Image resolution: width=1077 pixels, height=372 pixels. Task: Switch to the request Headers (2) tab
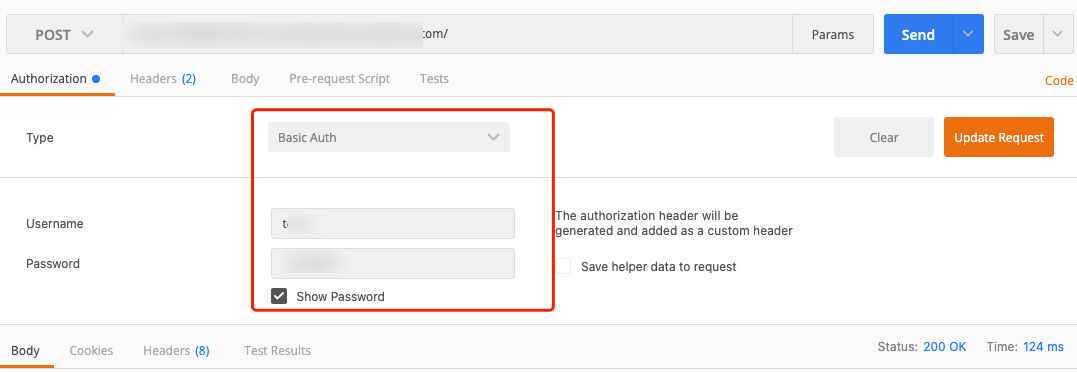[x=163, y=79]
